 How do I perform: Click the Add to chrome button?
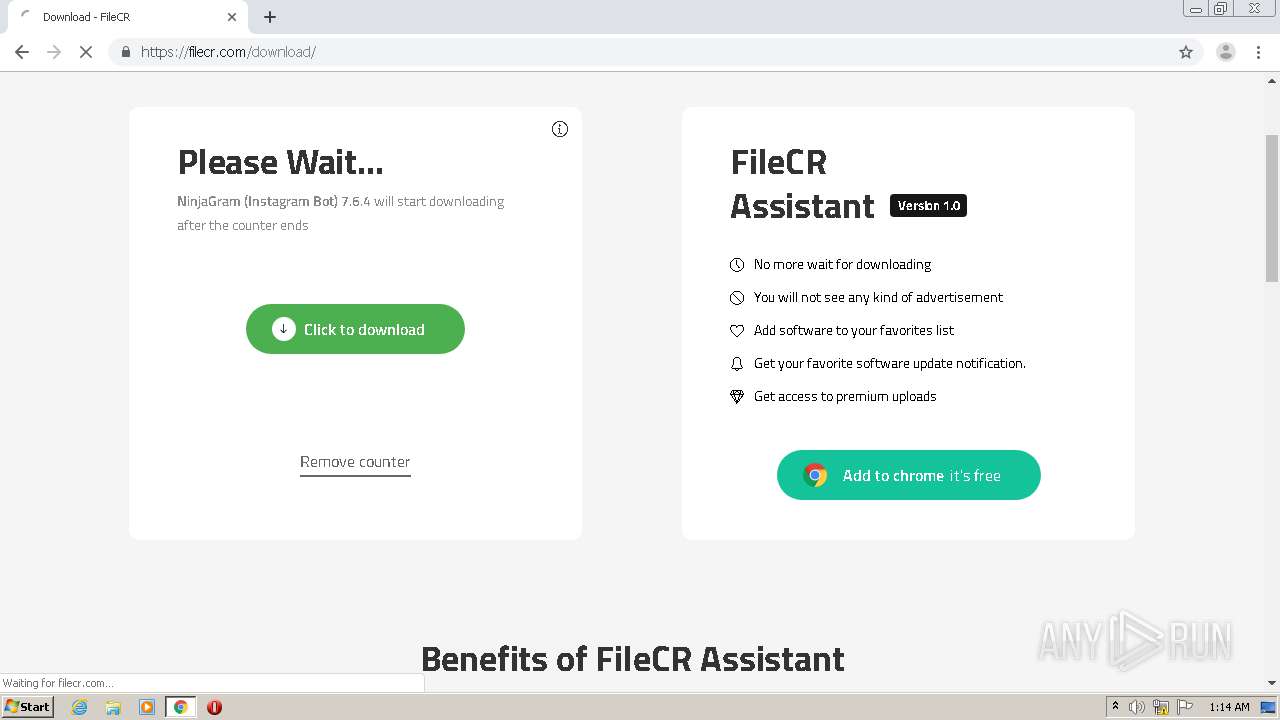click(x=908, y=475)
